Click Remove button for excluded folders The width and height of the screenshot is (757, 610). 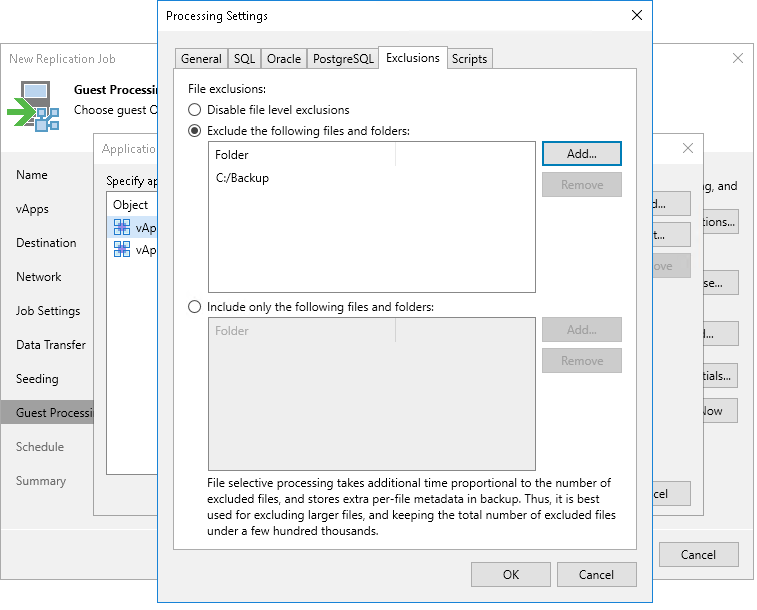tap(582, 185)
